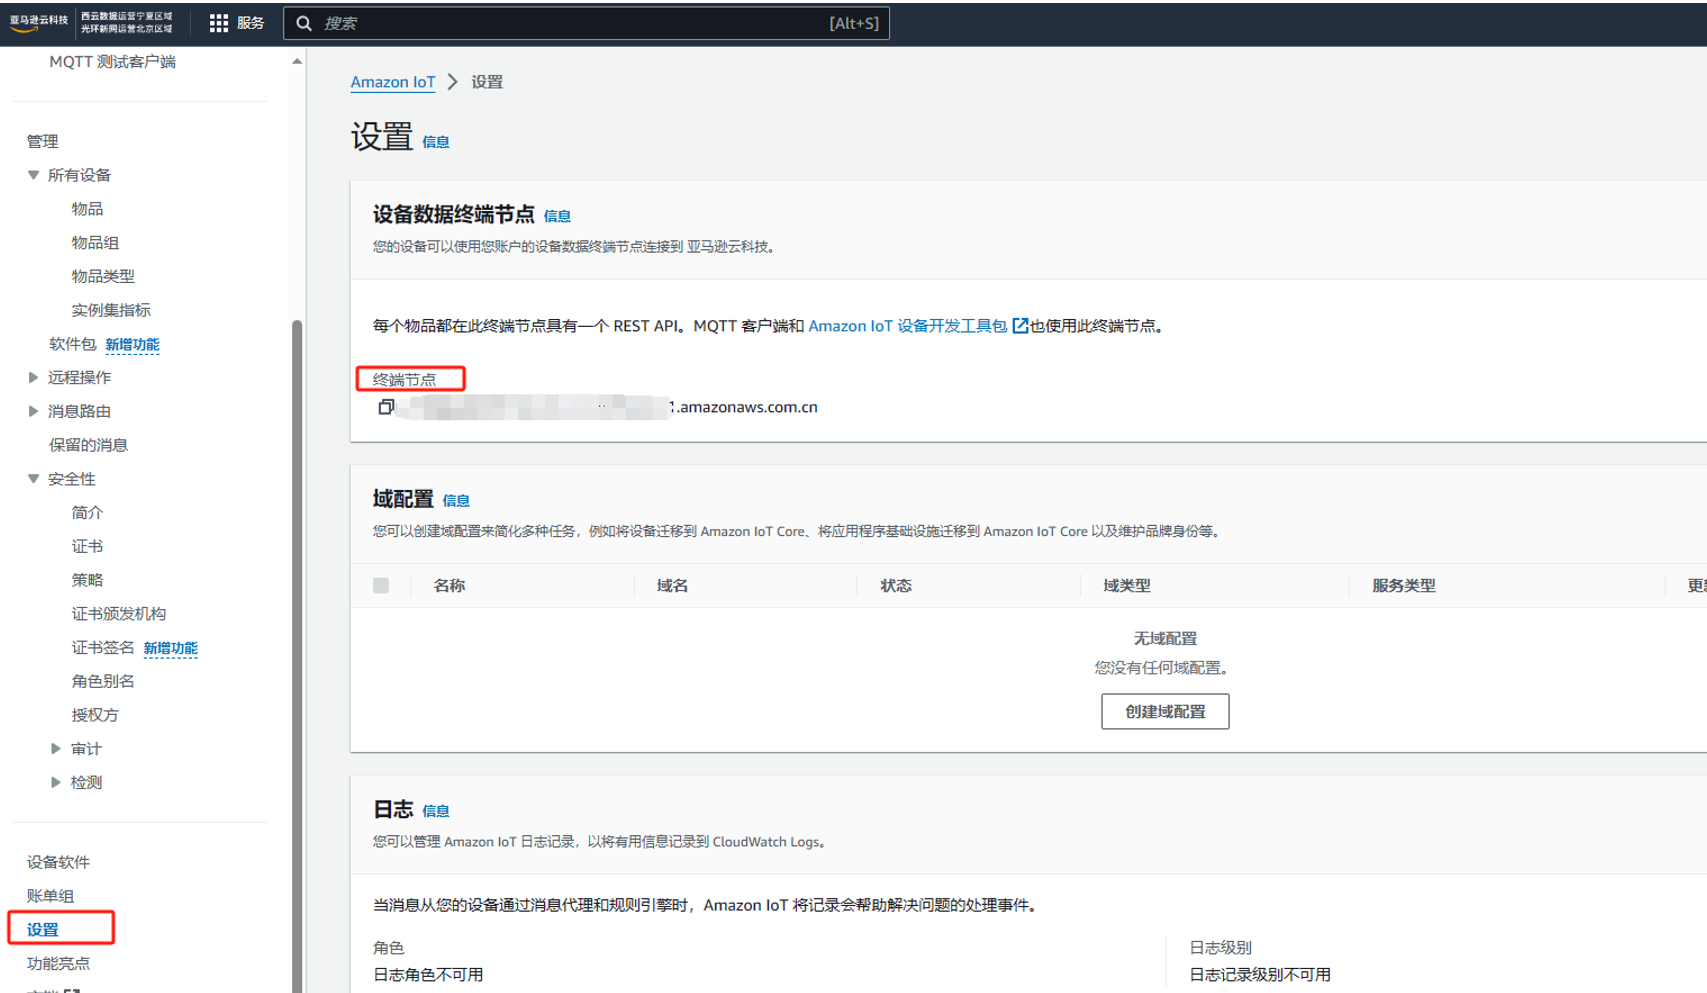Image resolution: width=1707 pixels, height=993 pixels.
Task: Open 物品类型 in sidebar
Action: click(x=103, y=276)
